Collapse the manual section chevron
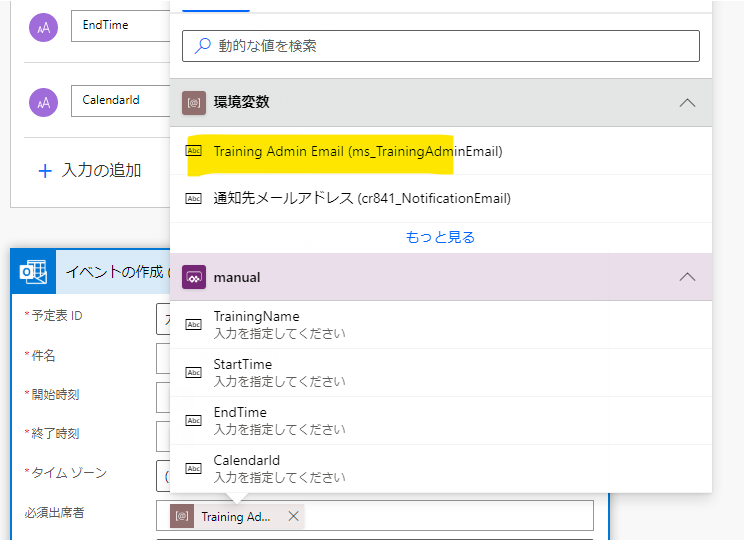 click(x=687, y=277)
